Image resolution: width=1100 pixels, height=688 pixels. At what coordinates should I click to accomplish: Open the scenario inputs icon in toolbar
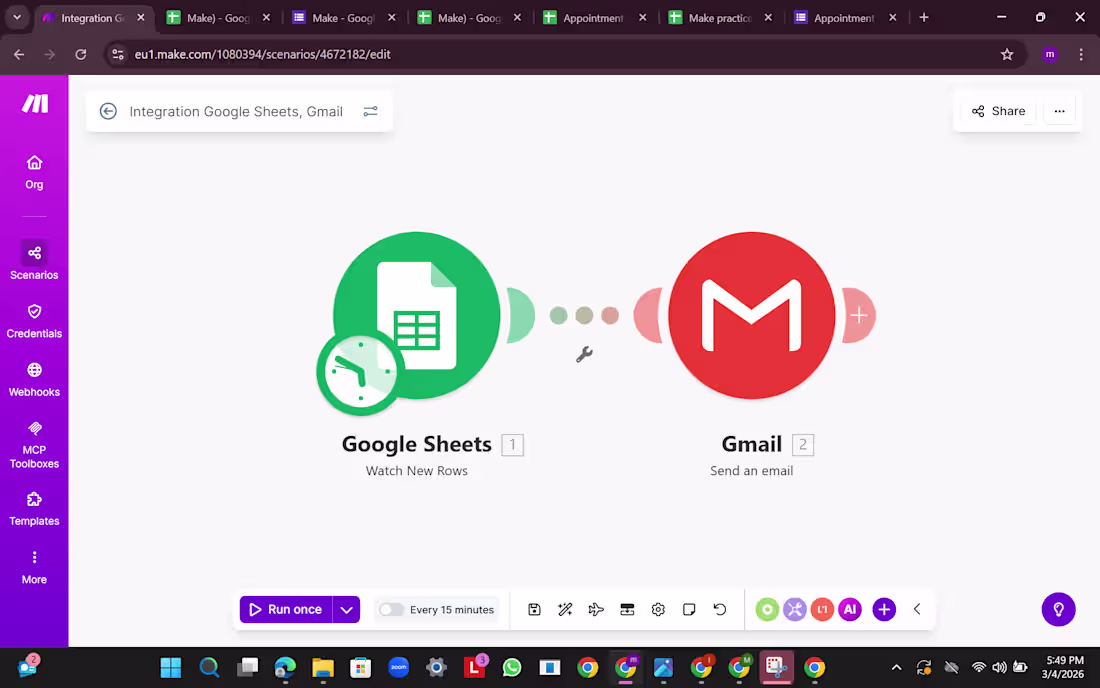coord(627,609)
